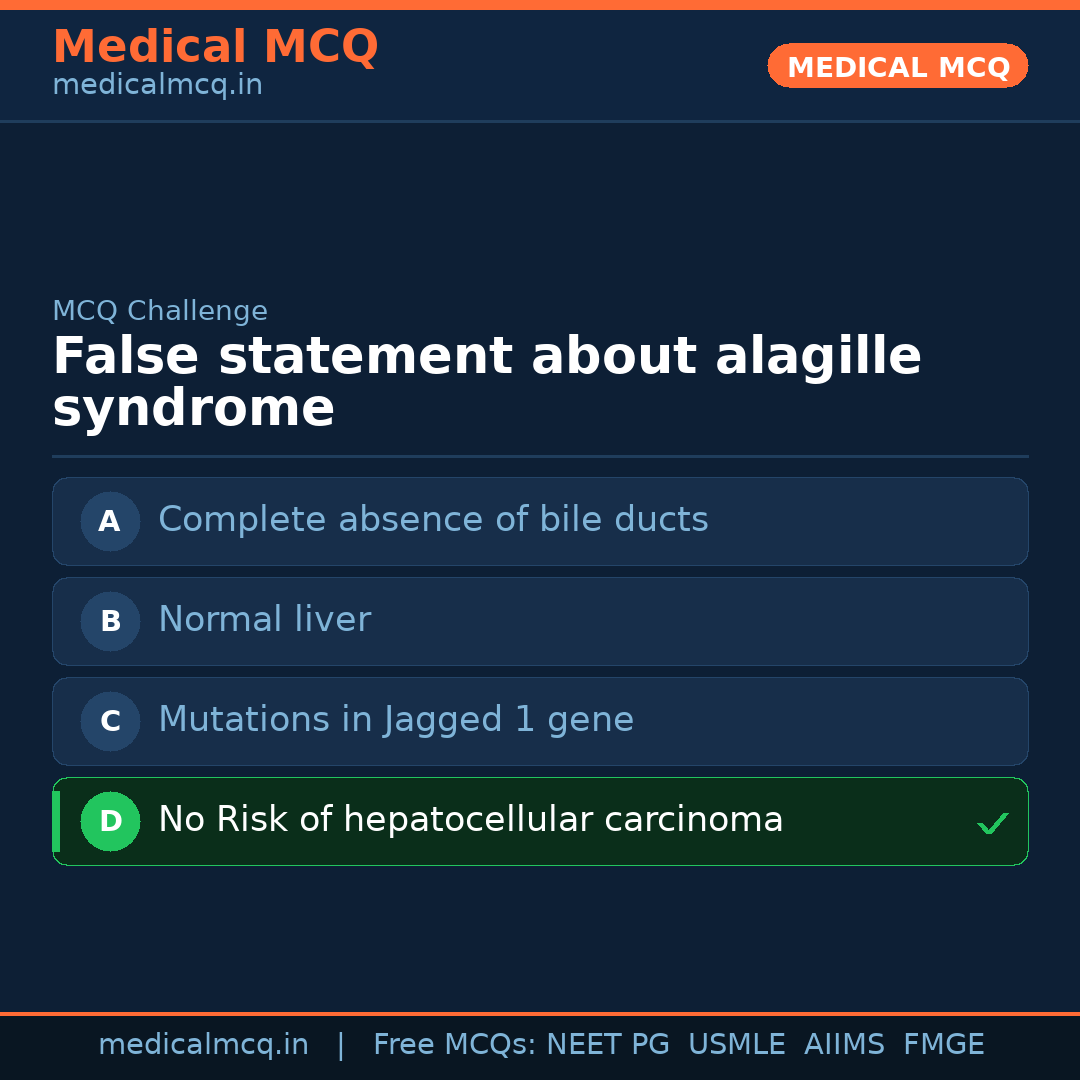Click the green letter D badge icon
This screenshot has width=1080, height=1080.
pos(110,821)
